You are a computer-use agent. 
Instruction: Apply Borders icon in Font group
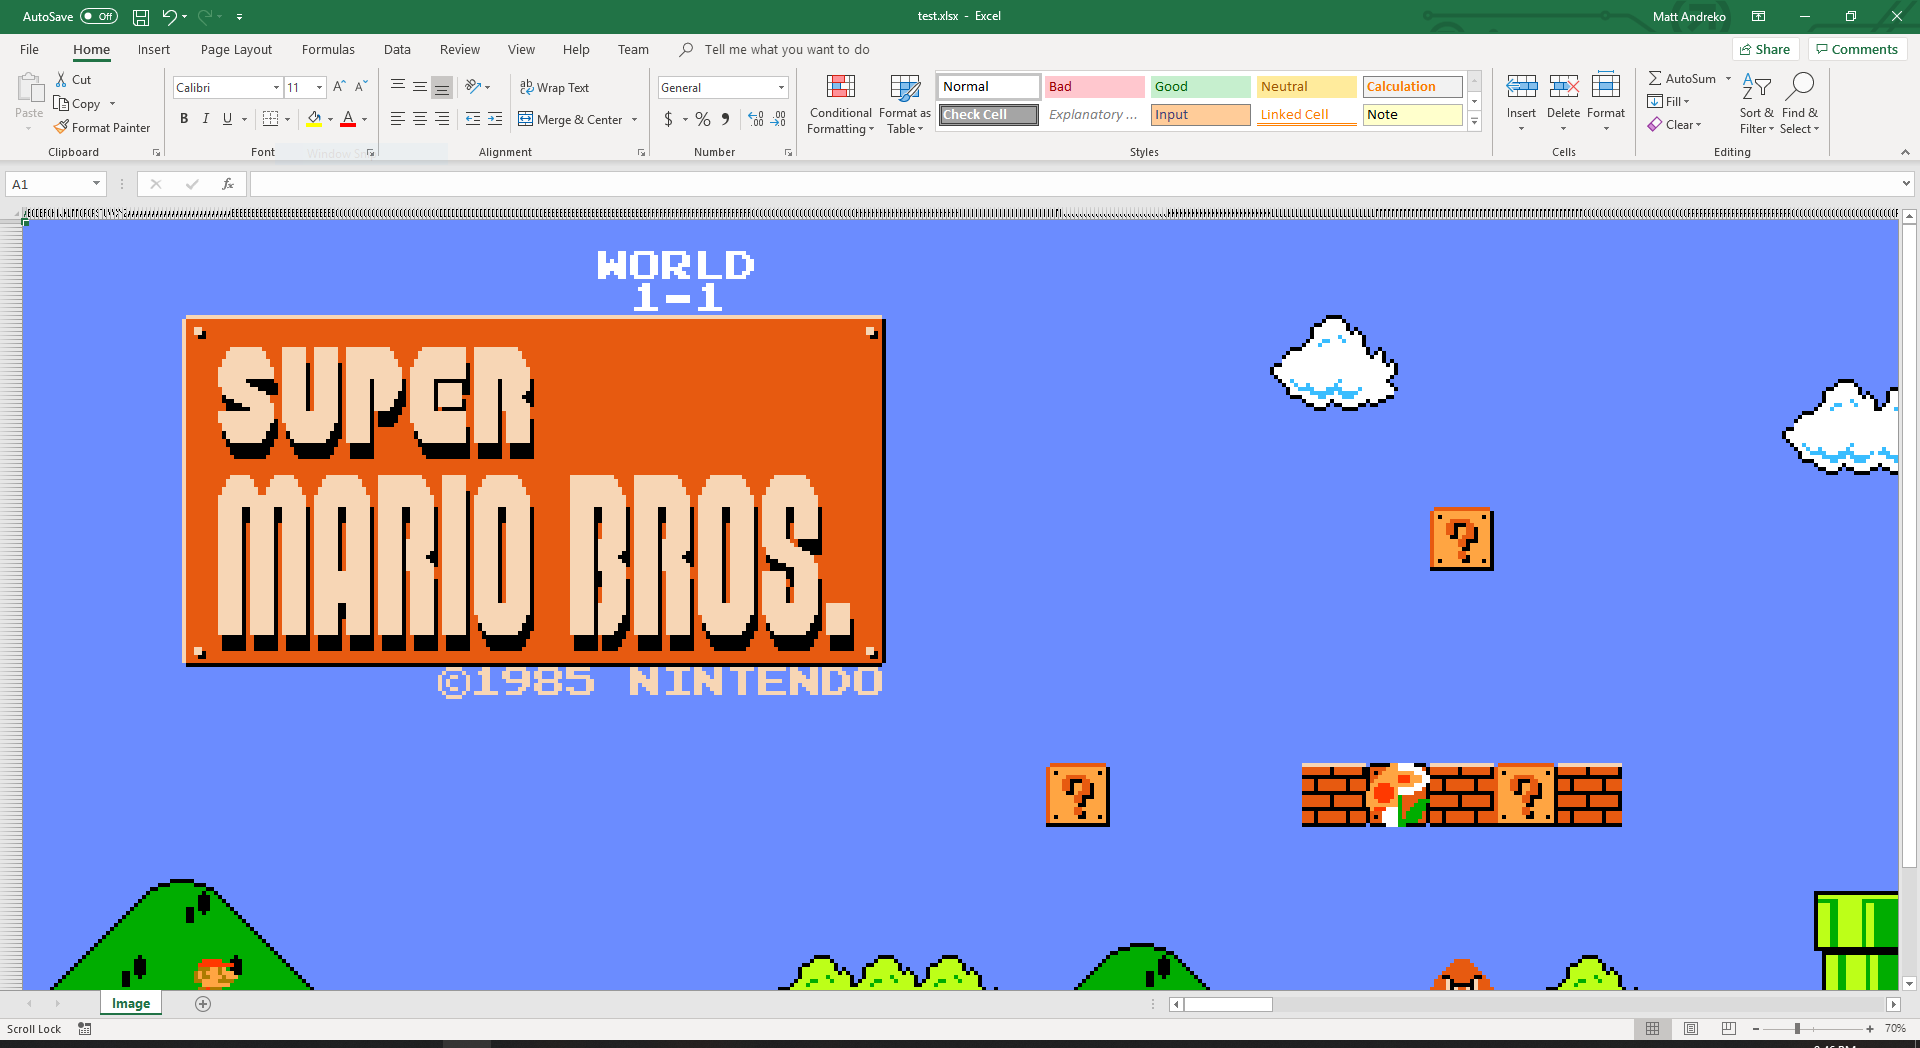270,119
